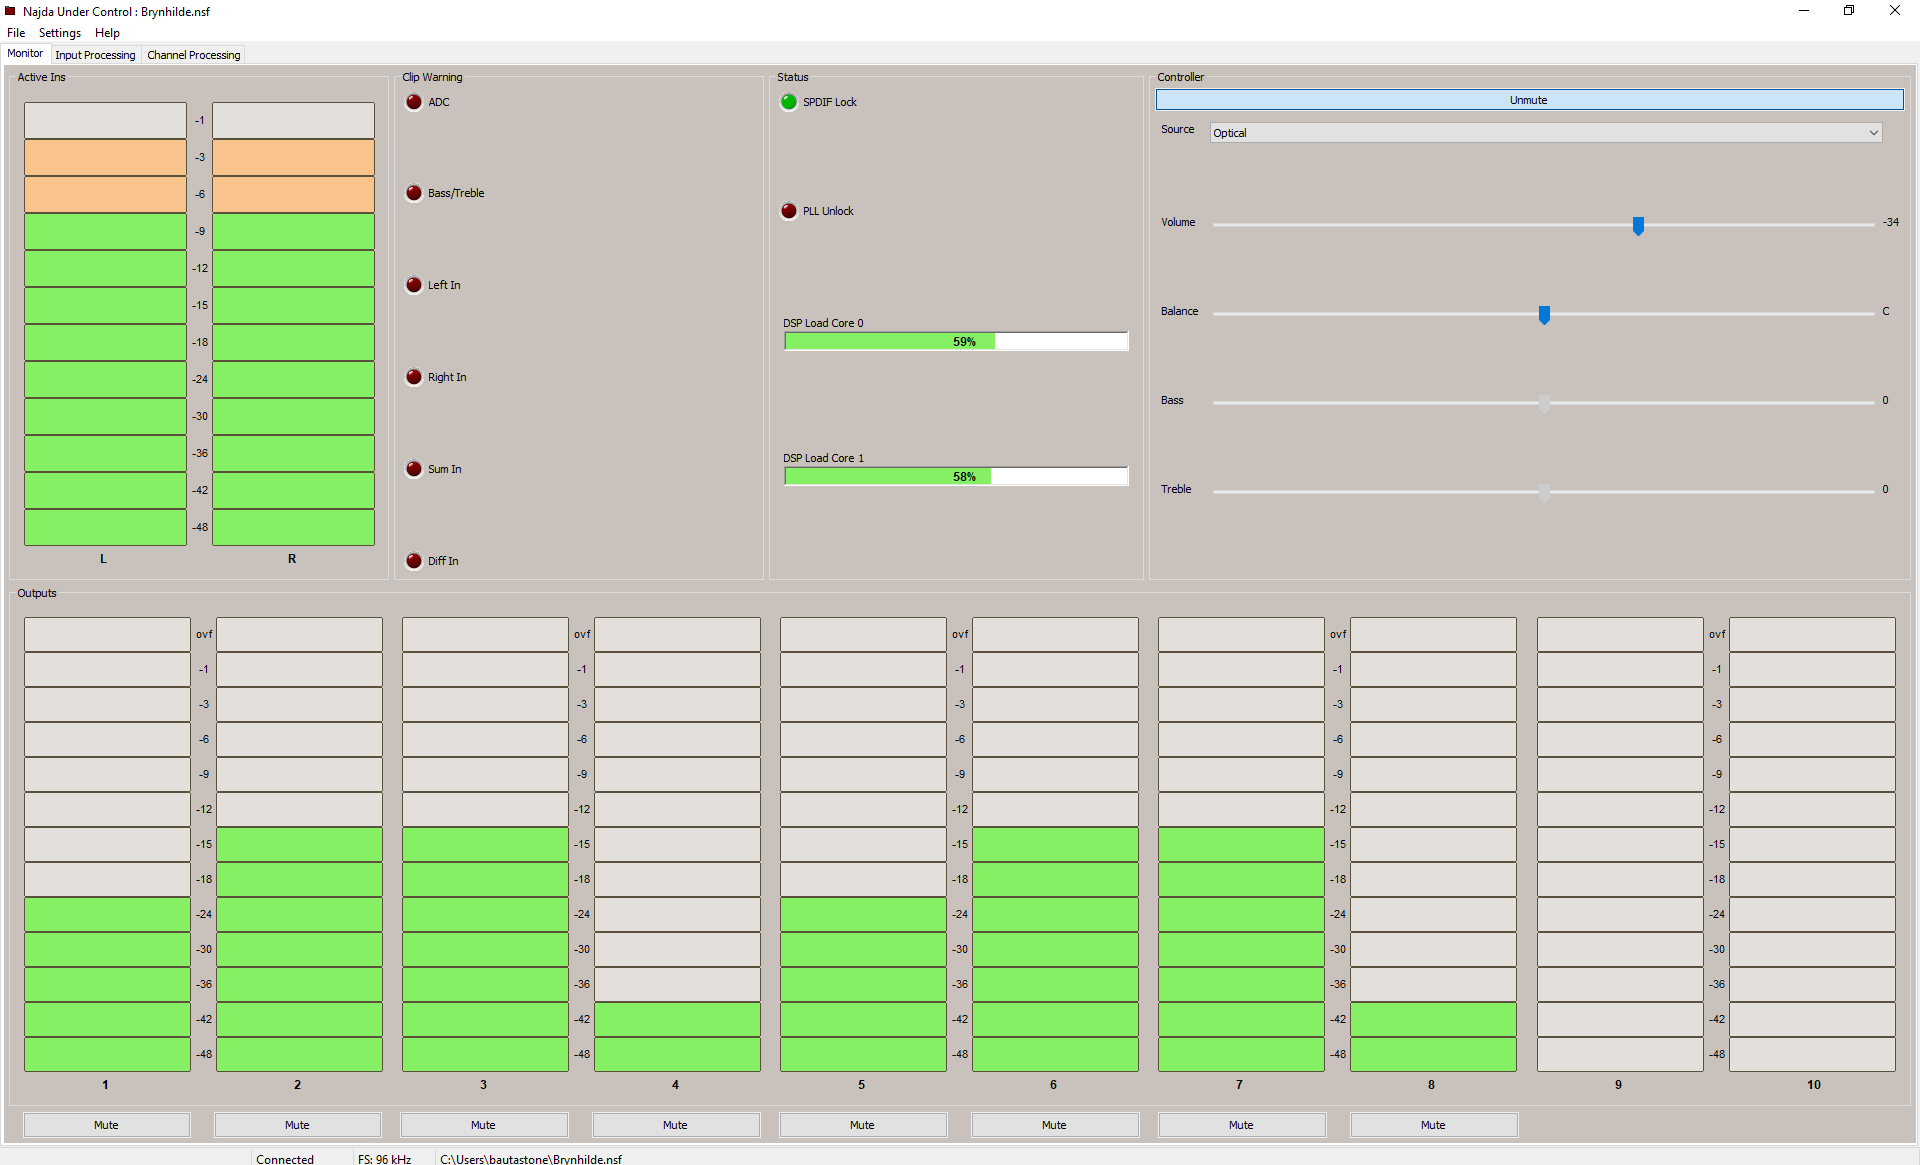1920x1165 pixels.
Task: Switch to the Input Processing tab
Action: pos(95,54)
